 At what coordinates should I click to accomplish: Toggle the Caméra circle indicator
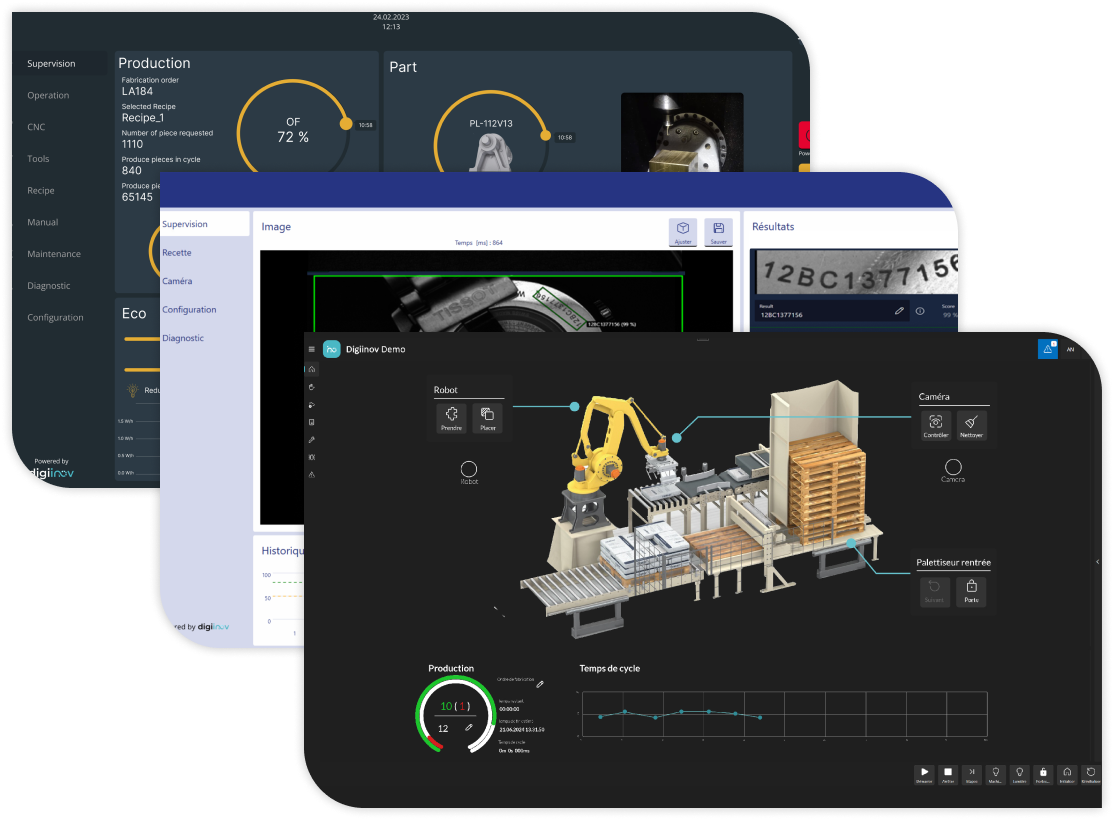tap(953, 467)
